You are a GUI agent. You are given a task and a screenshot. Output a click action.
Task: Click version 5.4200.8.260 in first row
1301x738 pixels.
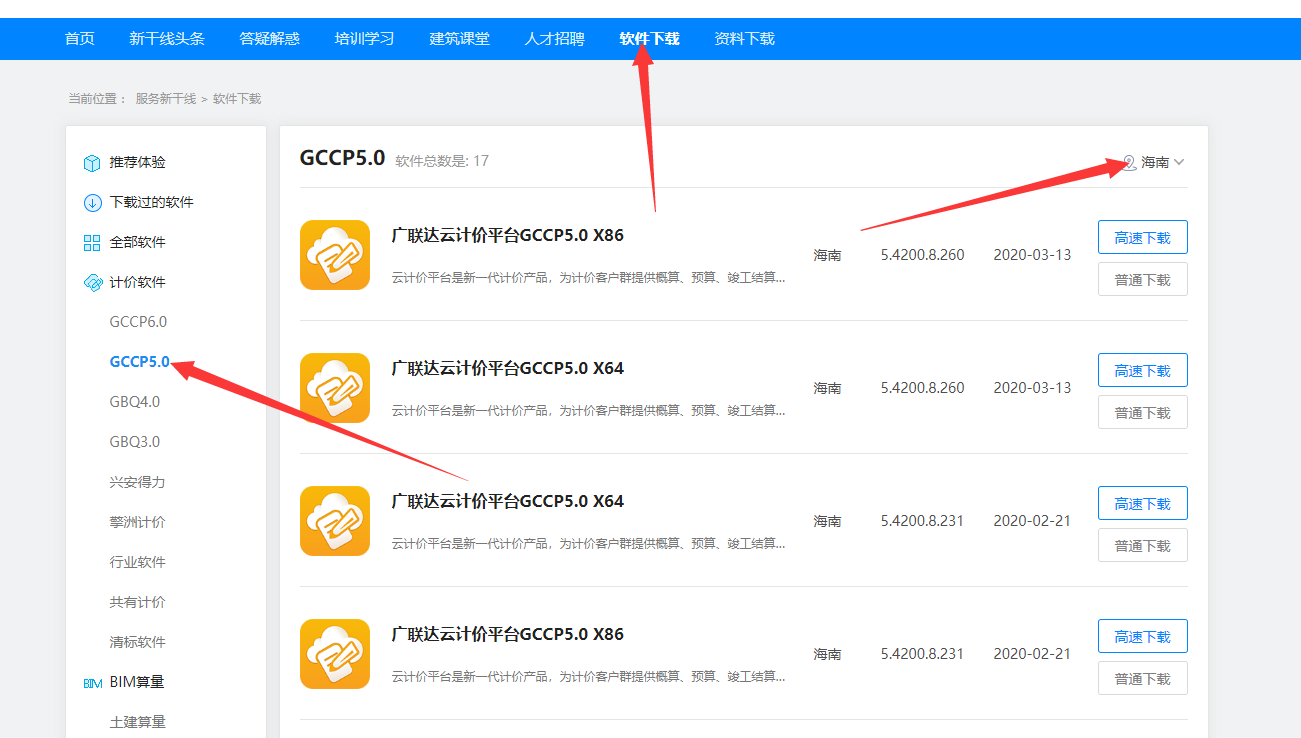click(x=923, y=255)
